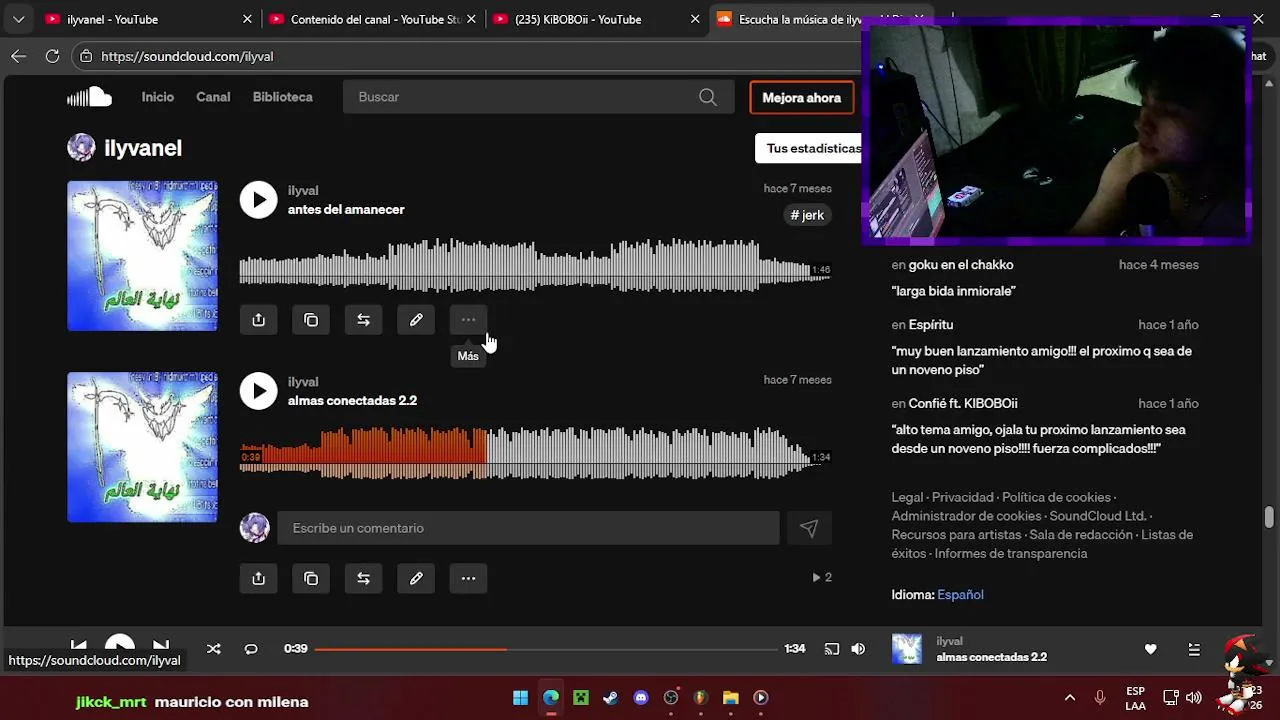The width and height of the screenshot is (1280, 720).
Task: Open the SoundCloud logo home link
Action: coord(89,97)
